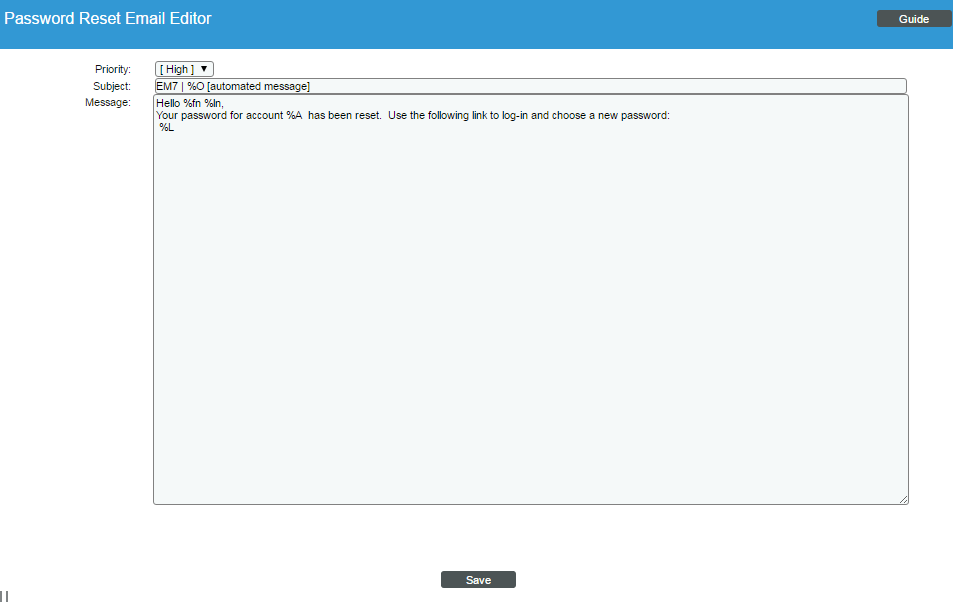Focus the Subject input field

600,86
